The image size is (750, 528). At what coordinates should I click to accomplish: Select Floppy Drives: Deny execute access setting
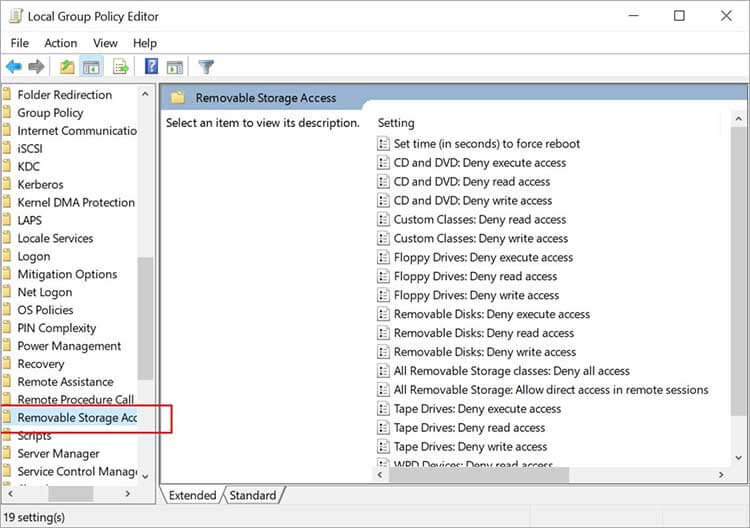click(483, 257)
